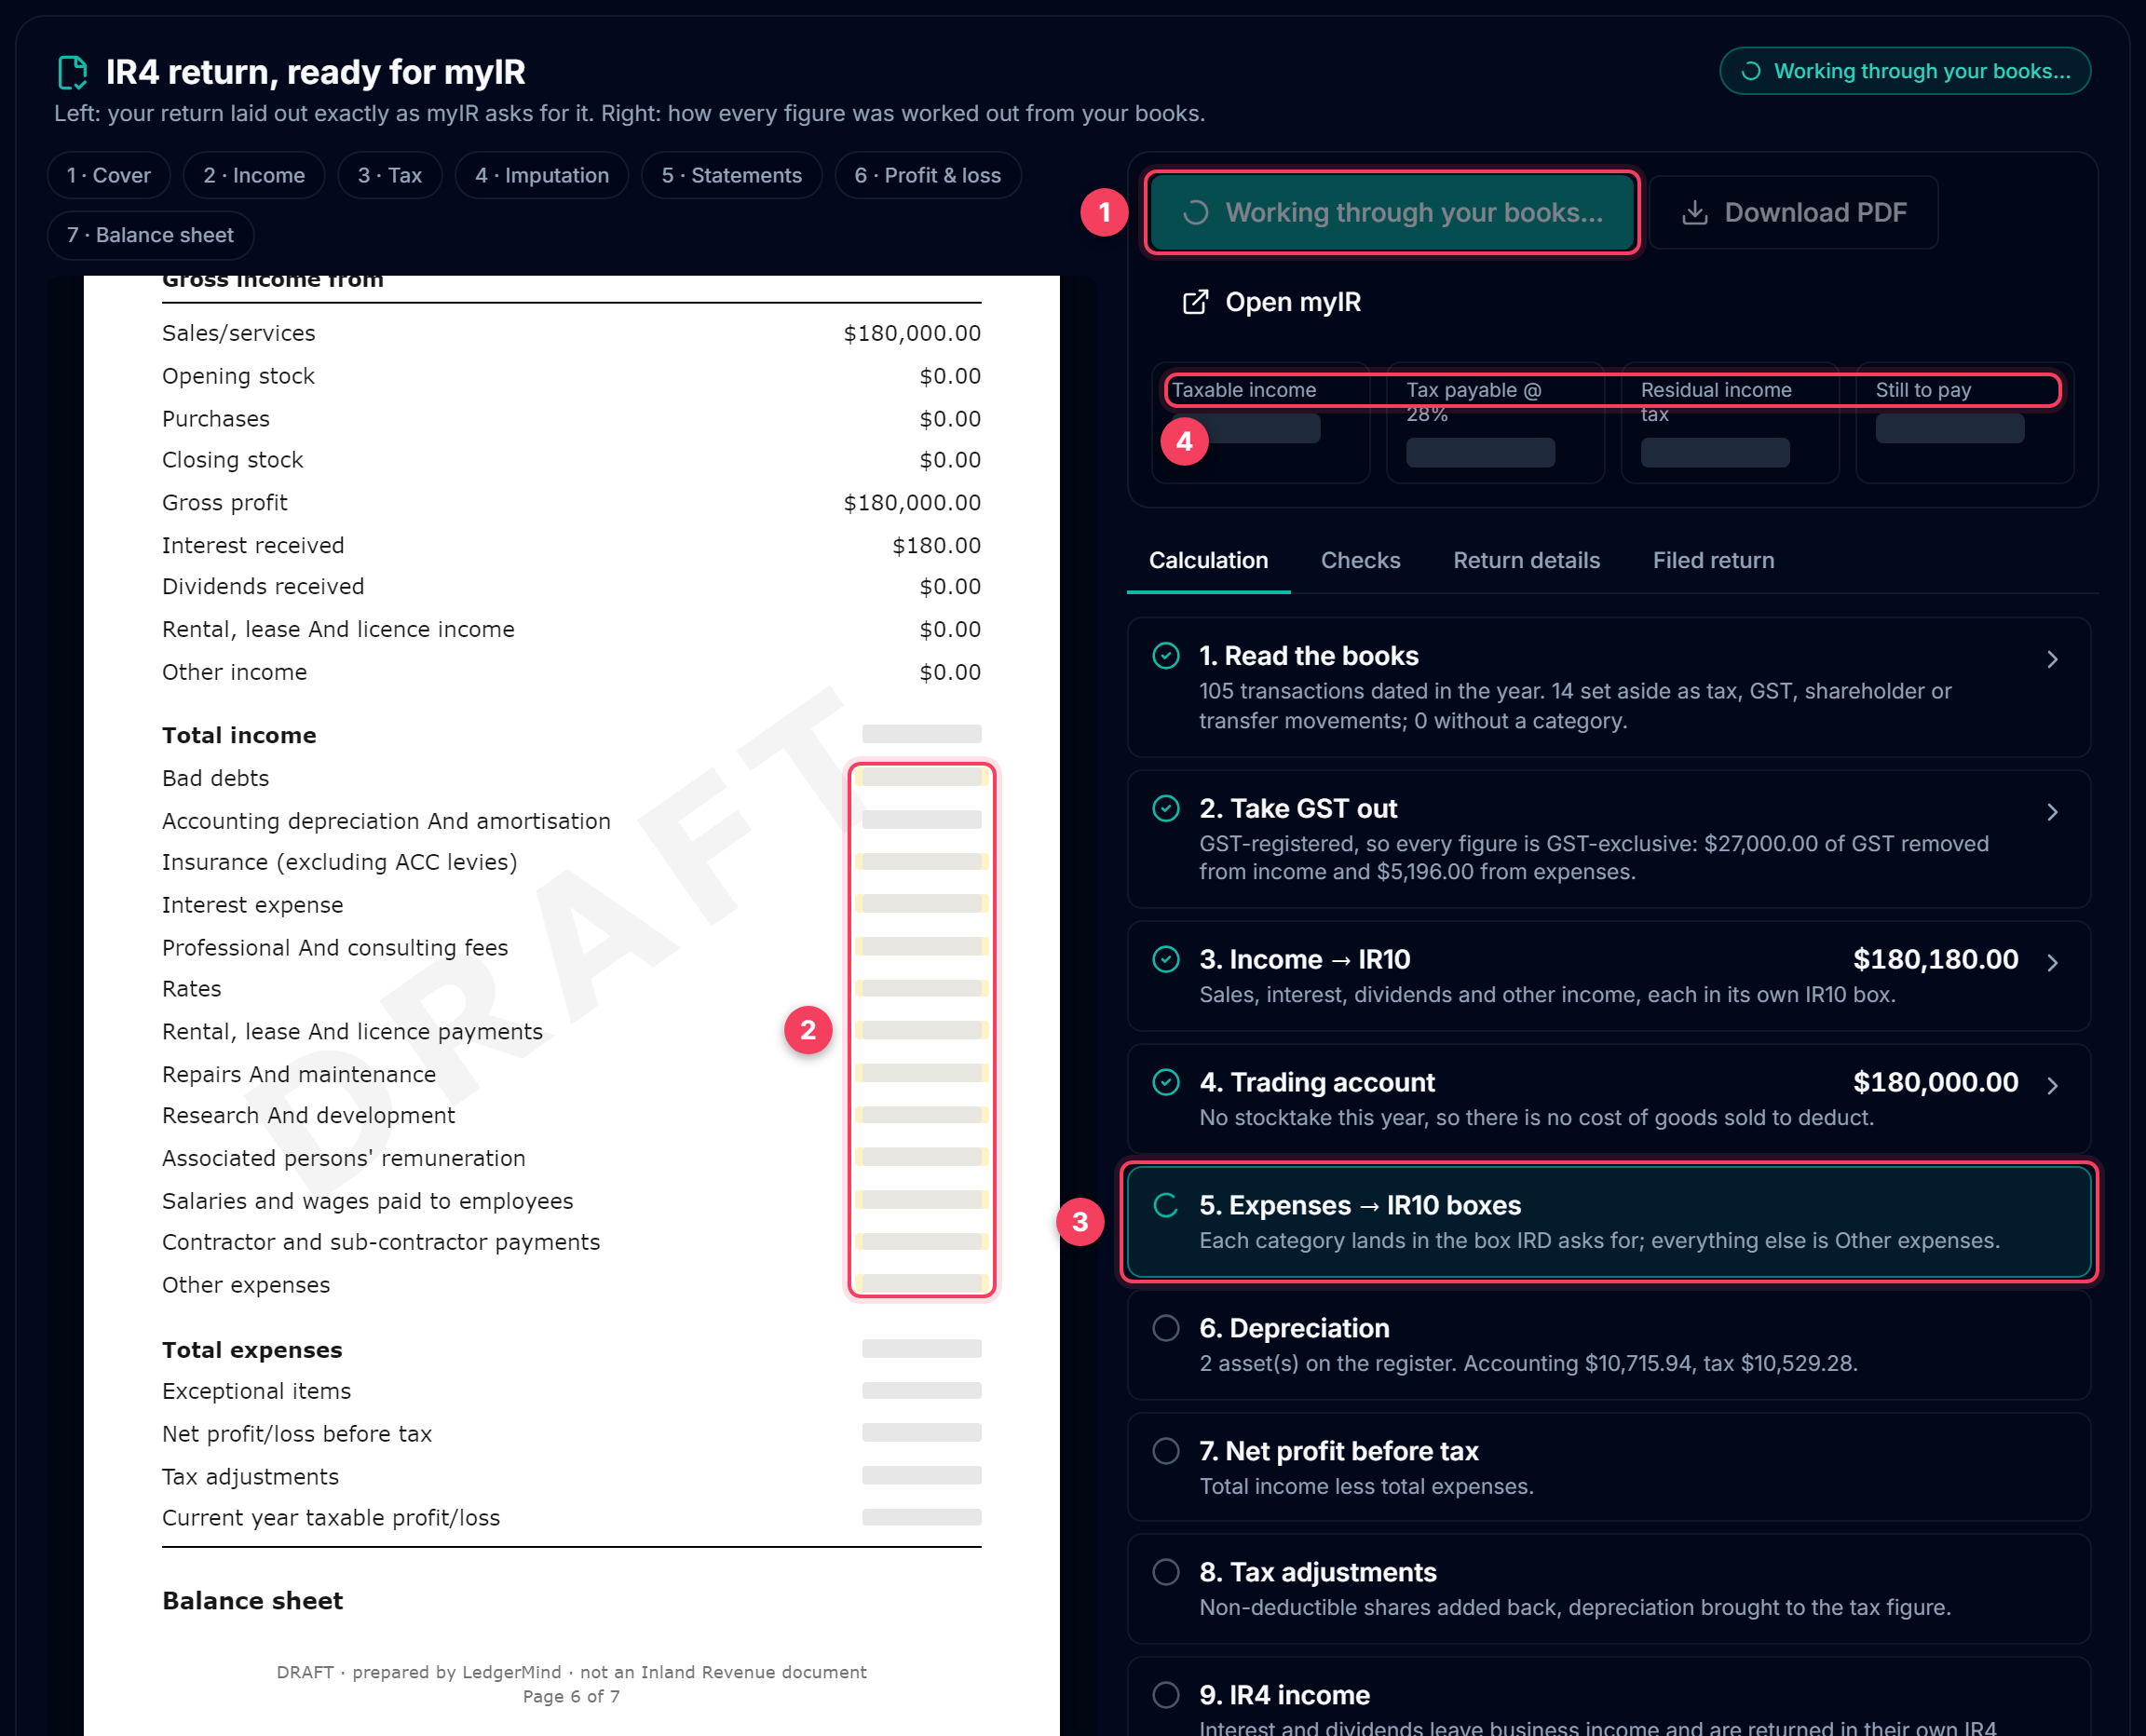
Task: Click the Still to pay summary card
Action: pos(1965,423)
